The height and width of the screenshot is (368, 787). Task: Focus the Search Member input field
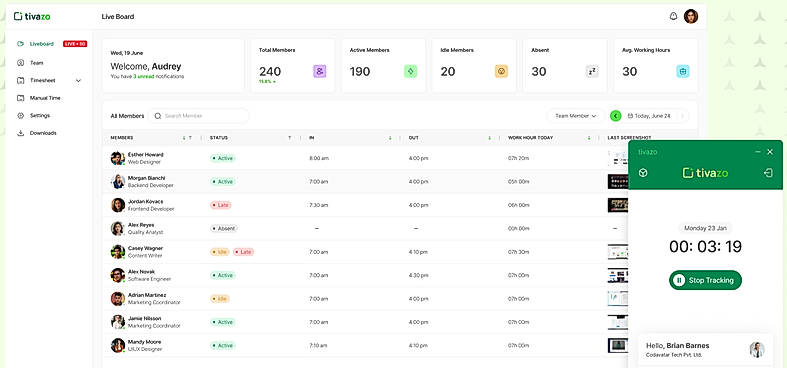199,116
